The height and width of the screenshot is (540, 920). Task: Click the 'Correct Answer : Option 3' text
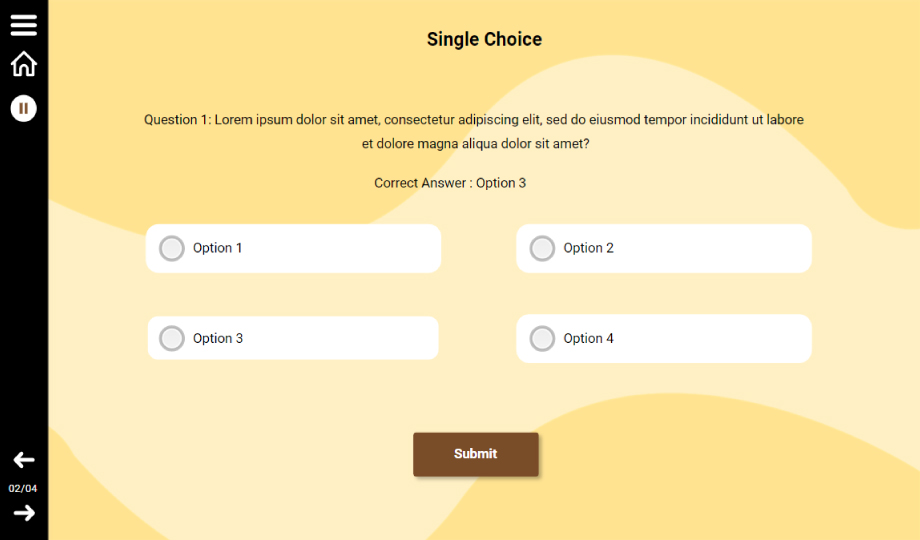pyautogui.click(x=450, y=183)
